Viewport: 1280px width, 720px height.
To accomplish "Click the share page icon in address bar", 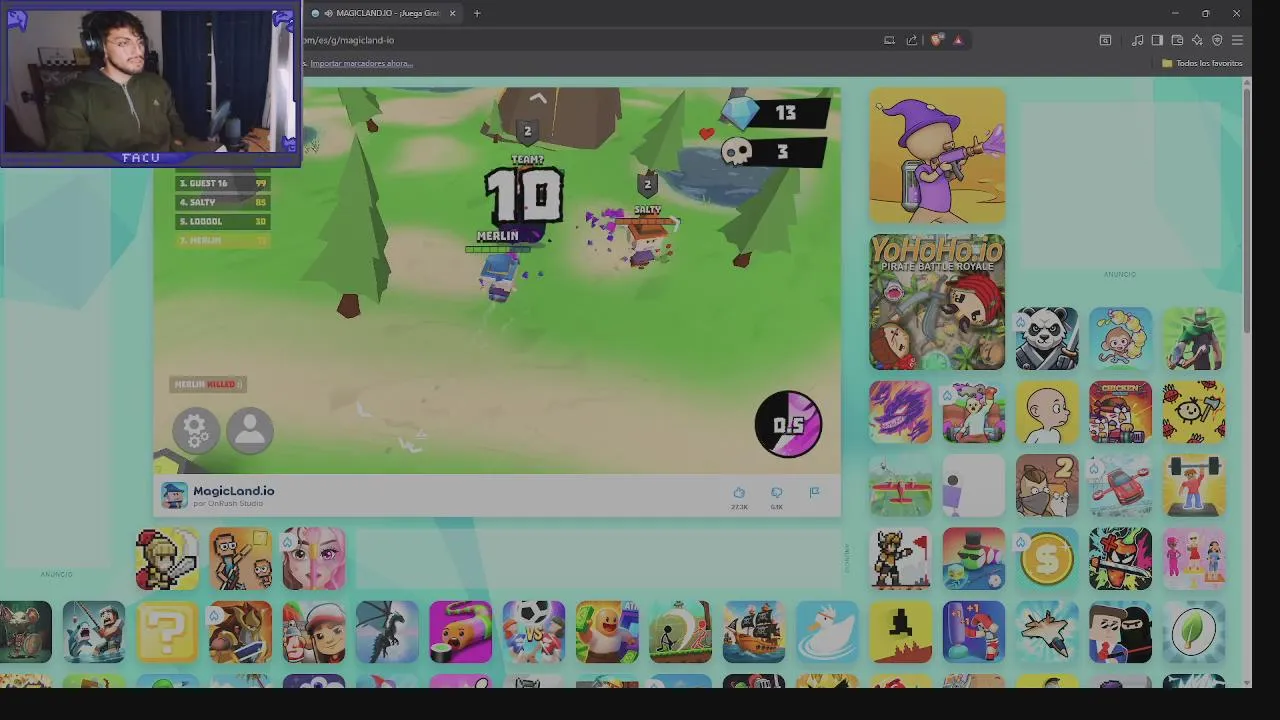I will point(911,40).
